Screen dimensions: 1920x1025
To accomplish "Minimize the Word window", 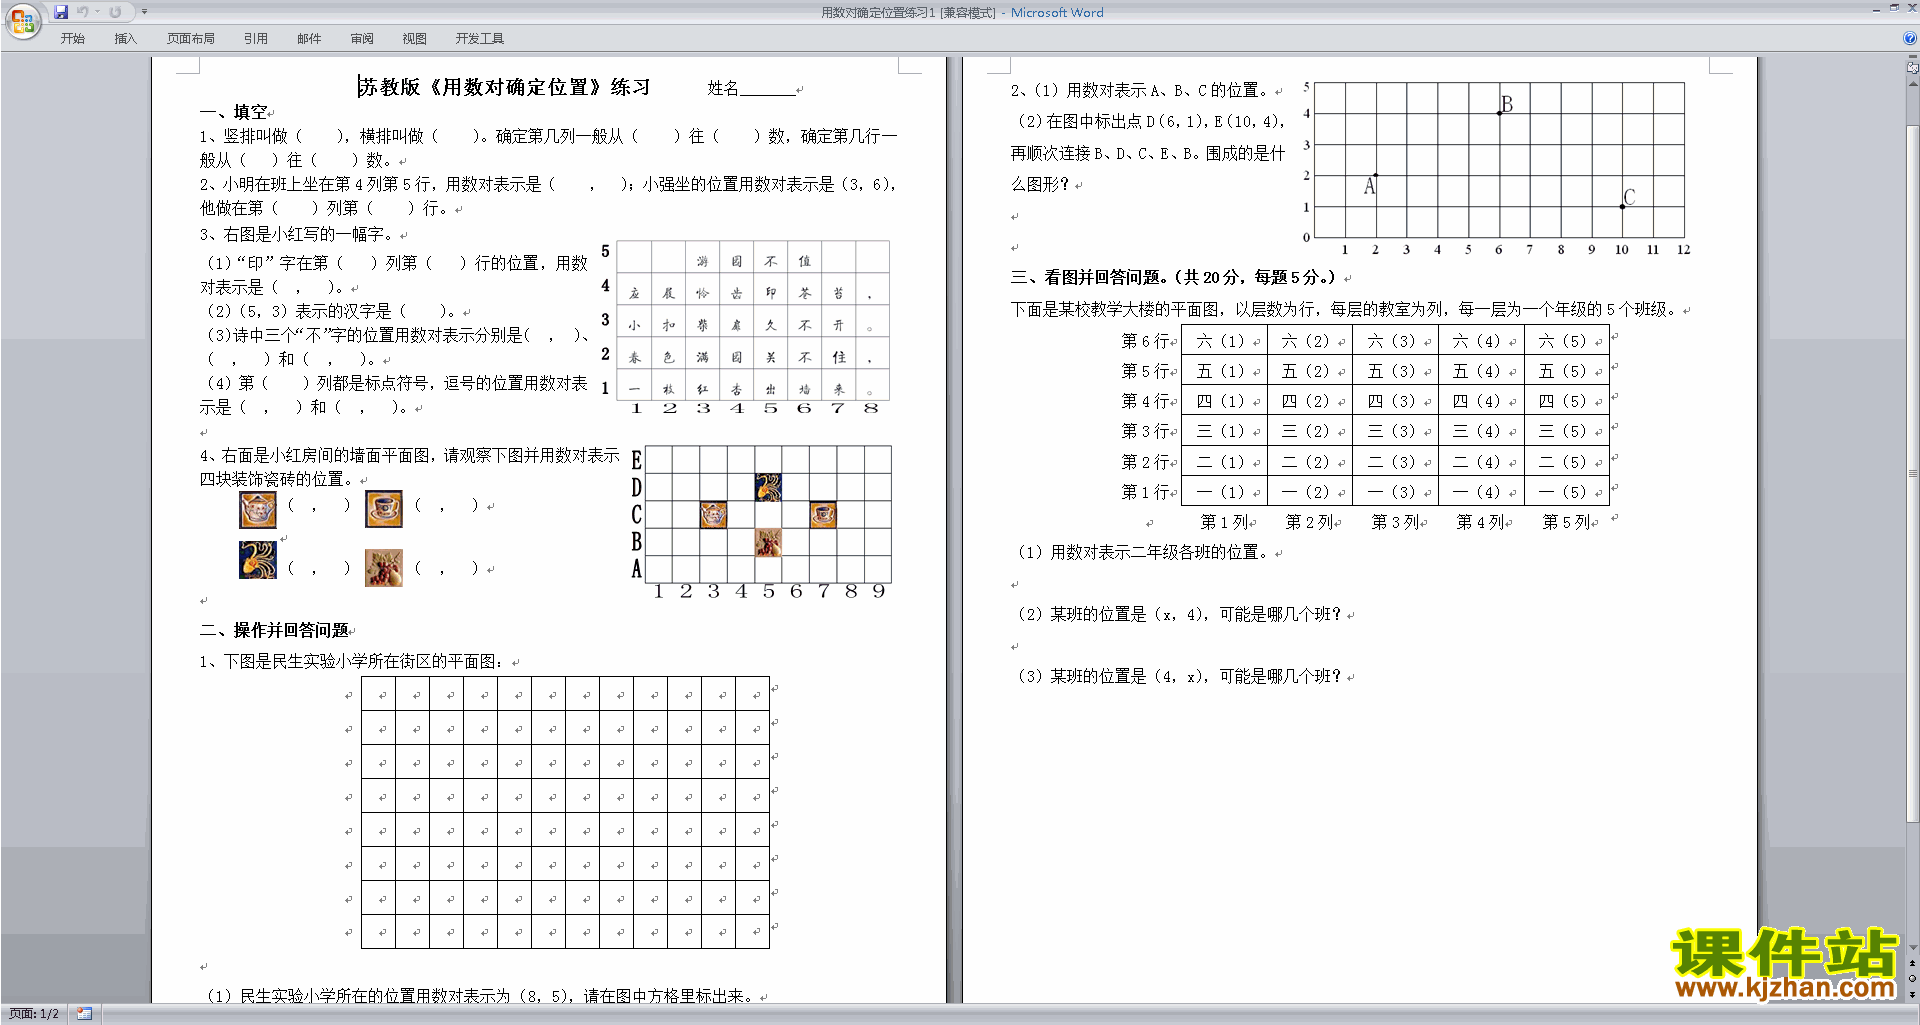I will click(x=1876, y=9).
